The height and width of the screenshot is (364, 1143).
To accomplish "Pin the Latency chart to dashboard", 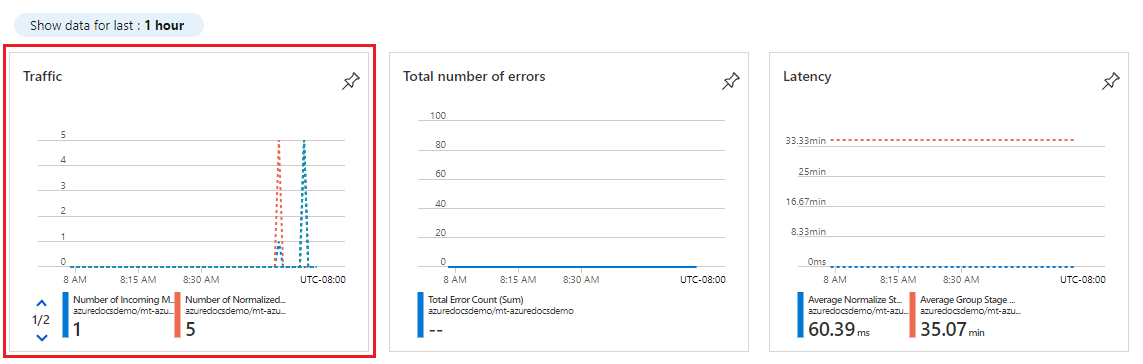I will (x=1111, y=82).
